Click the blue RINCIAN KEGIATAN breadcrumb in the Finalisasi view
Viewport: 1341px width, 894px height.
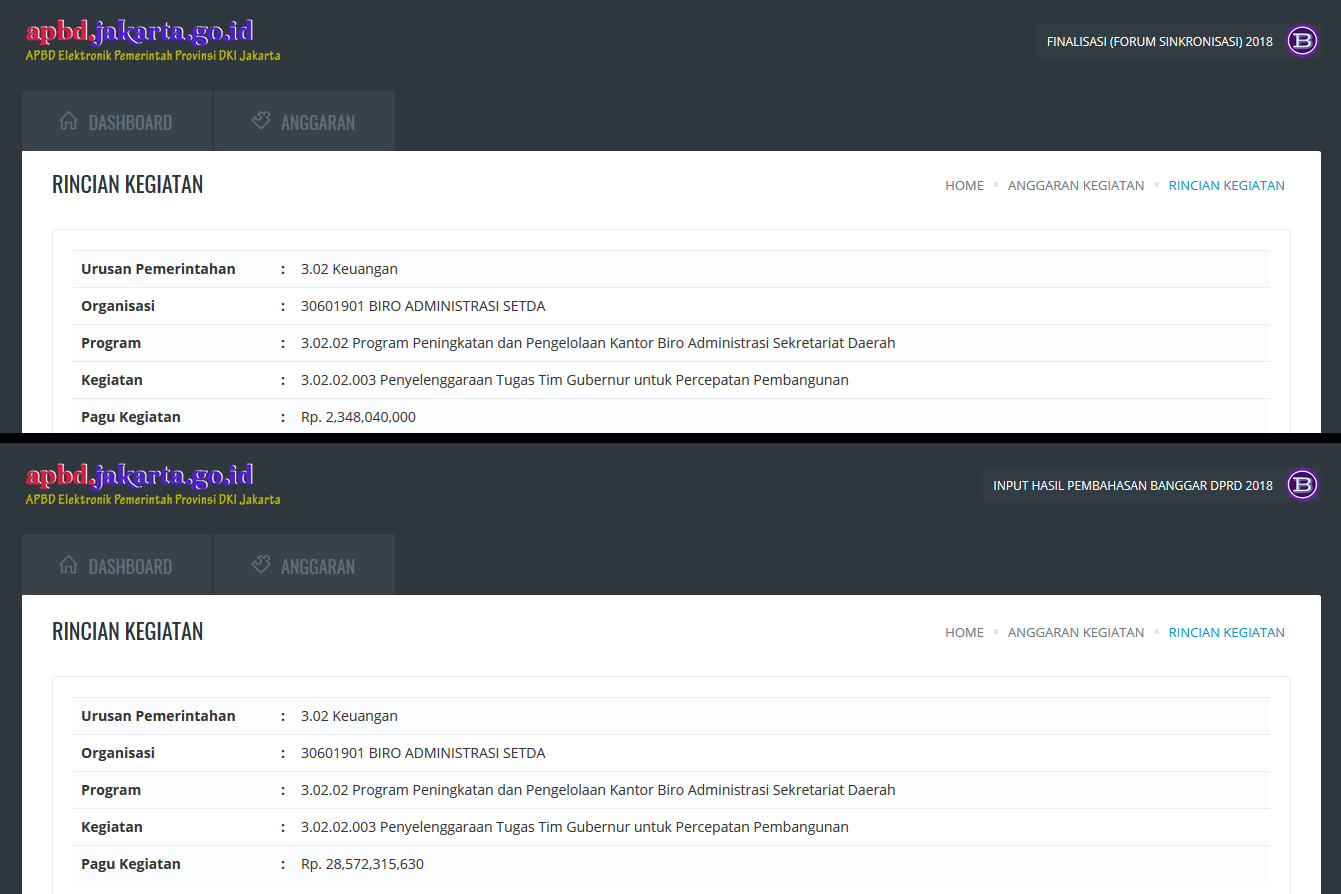[x=1226, y=186]
